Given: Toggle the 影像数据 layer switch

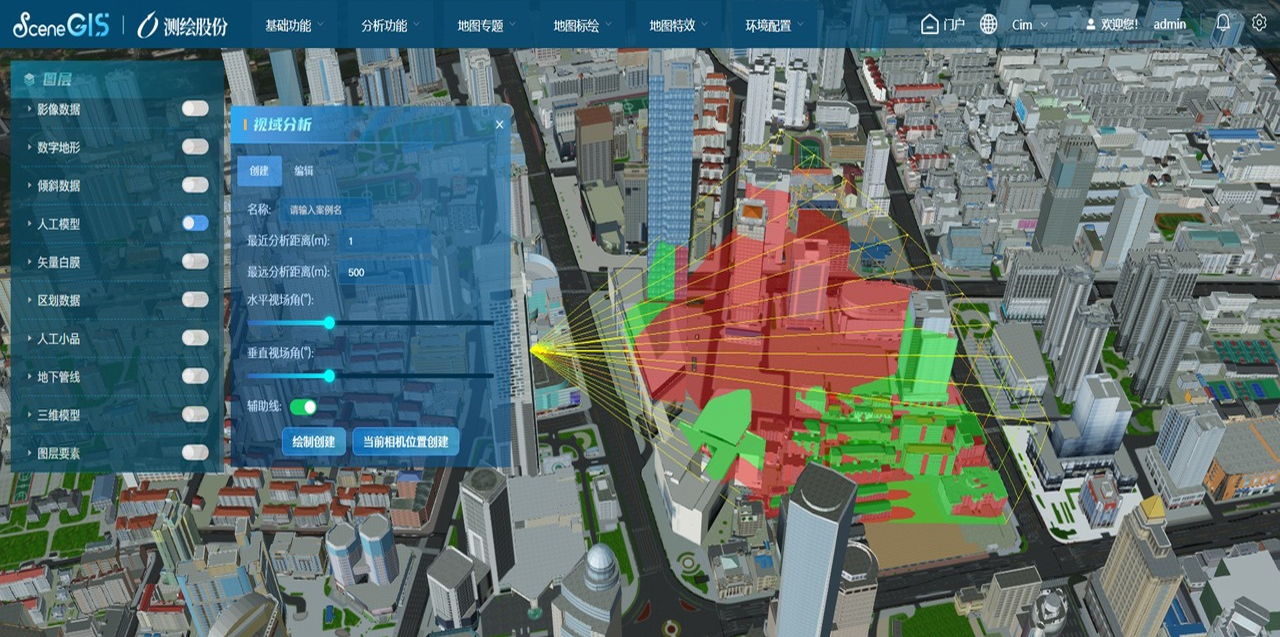Looking at the screenshot, I should coord(195,108).
